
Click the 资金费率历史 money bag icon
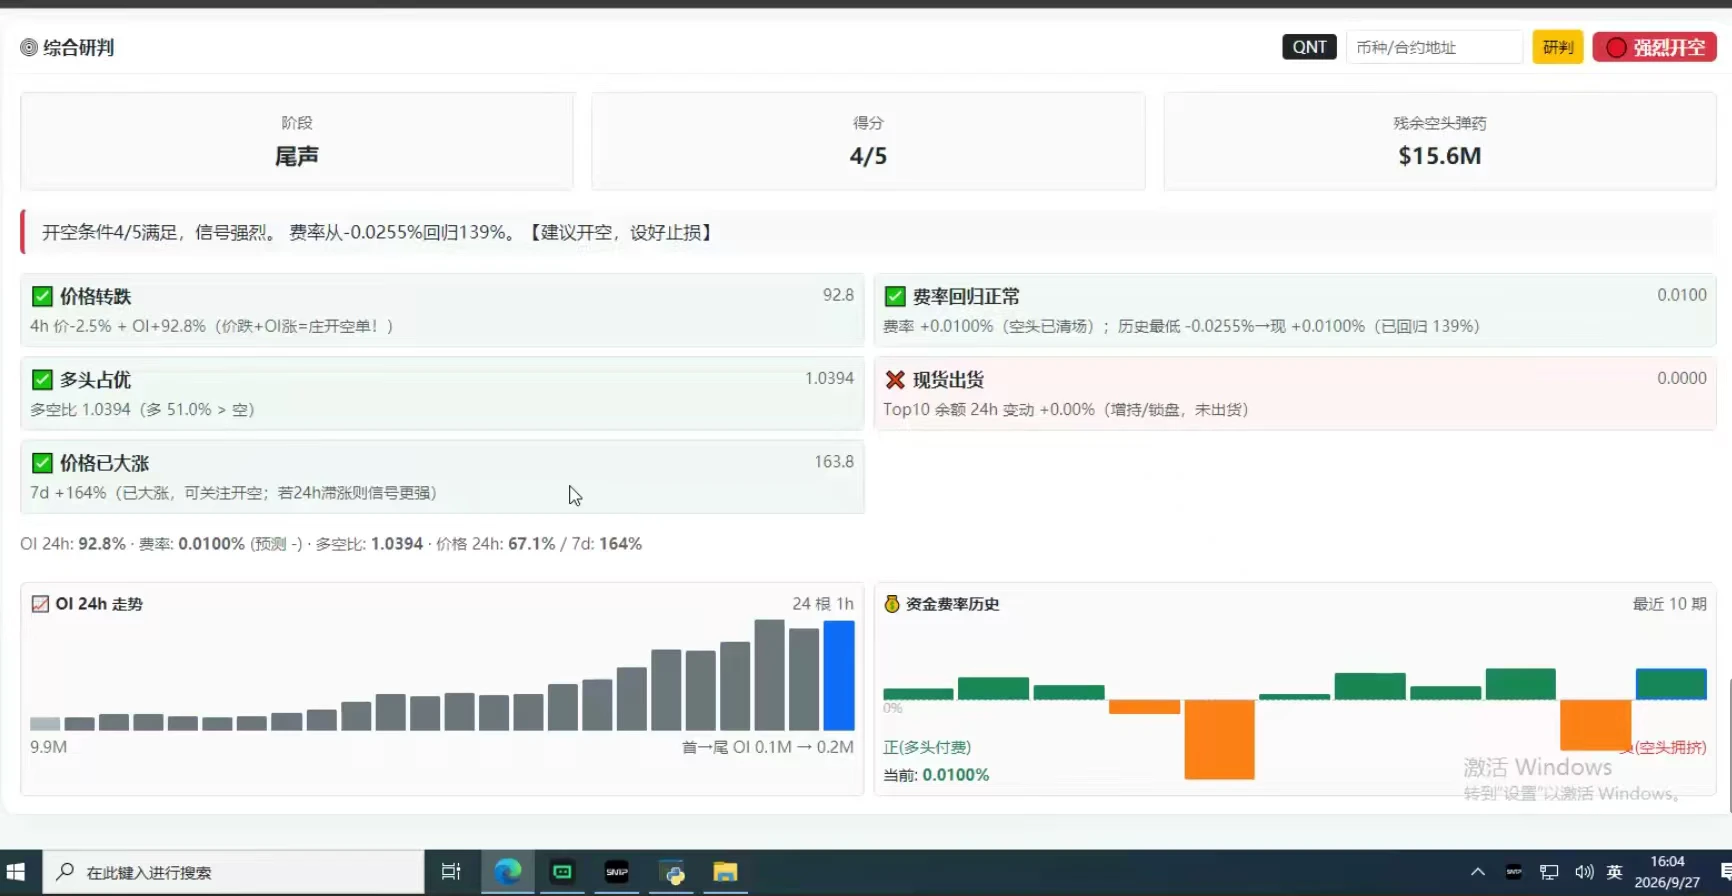[x=892, y=604]
